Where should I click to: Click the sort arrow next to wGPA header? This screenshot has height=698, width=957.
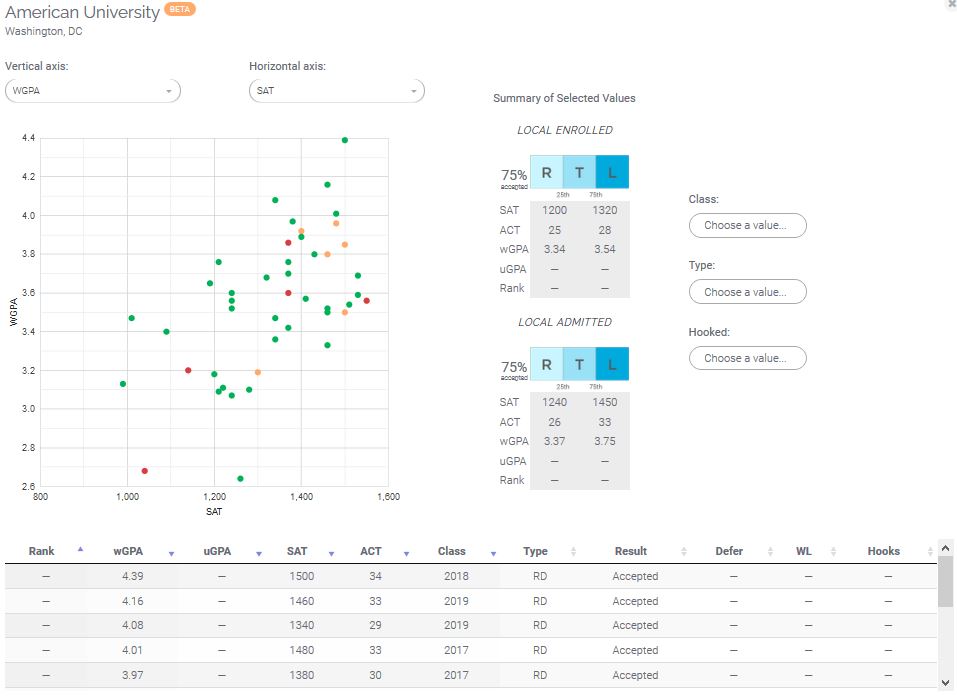click(x=172, y=553)
